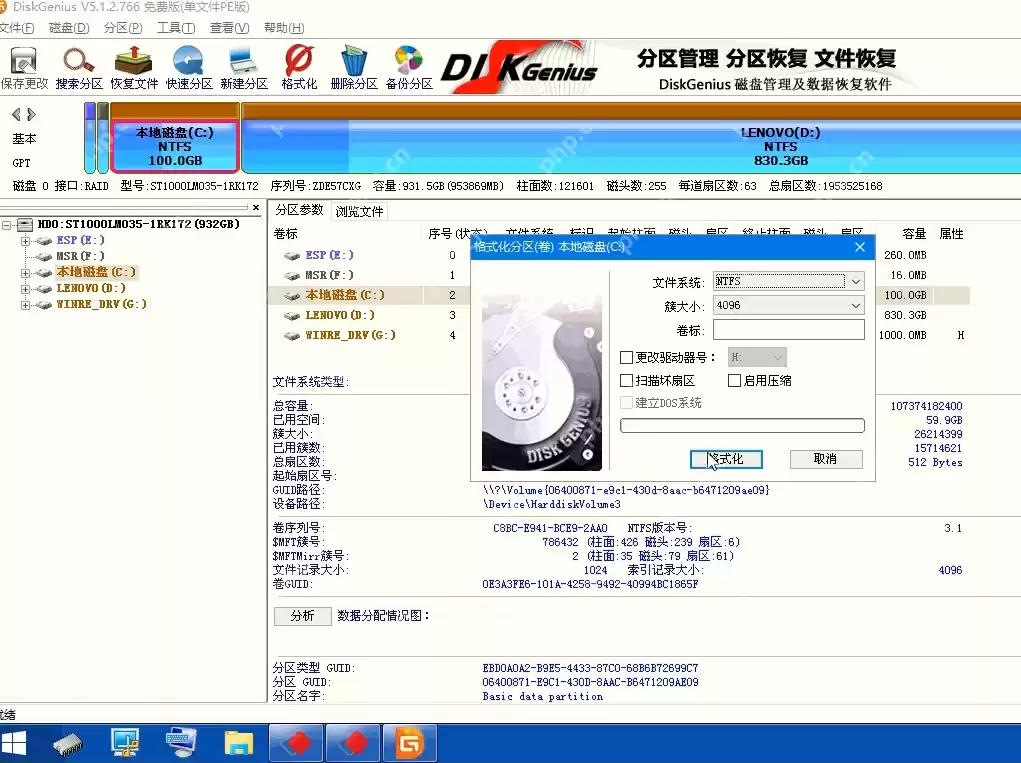
Task: Expand the ESP(E:) tree node
Action: pyautogui.click(x=25, y=241)
